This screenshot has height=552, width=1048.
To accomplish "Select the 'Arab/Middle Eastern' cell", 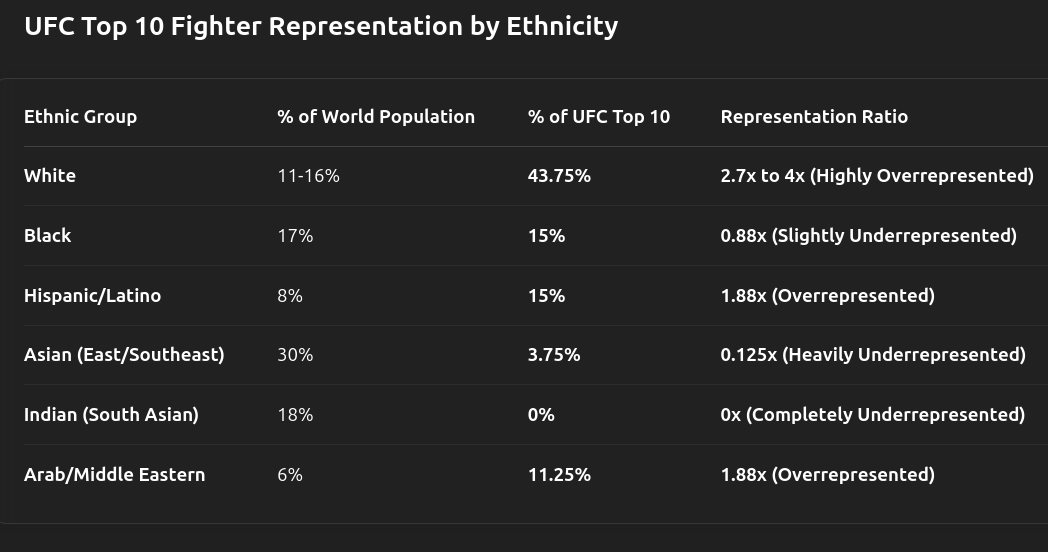I will [114, 474].
